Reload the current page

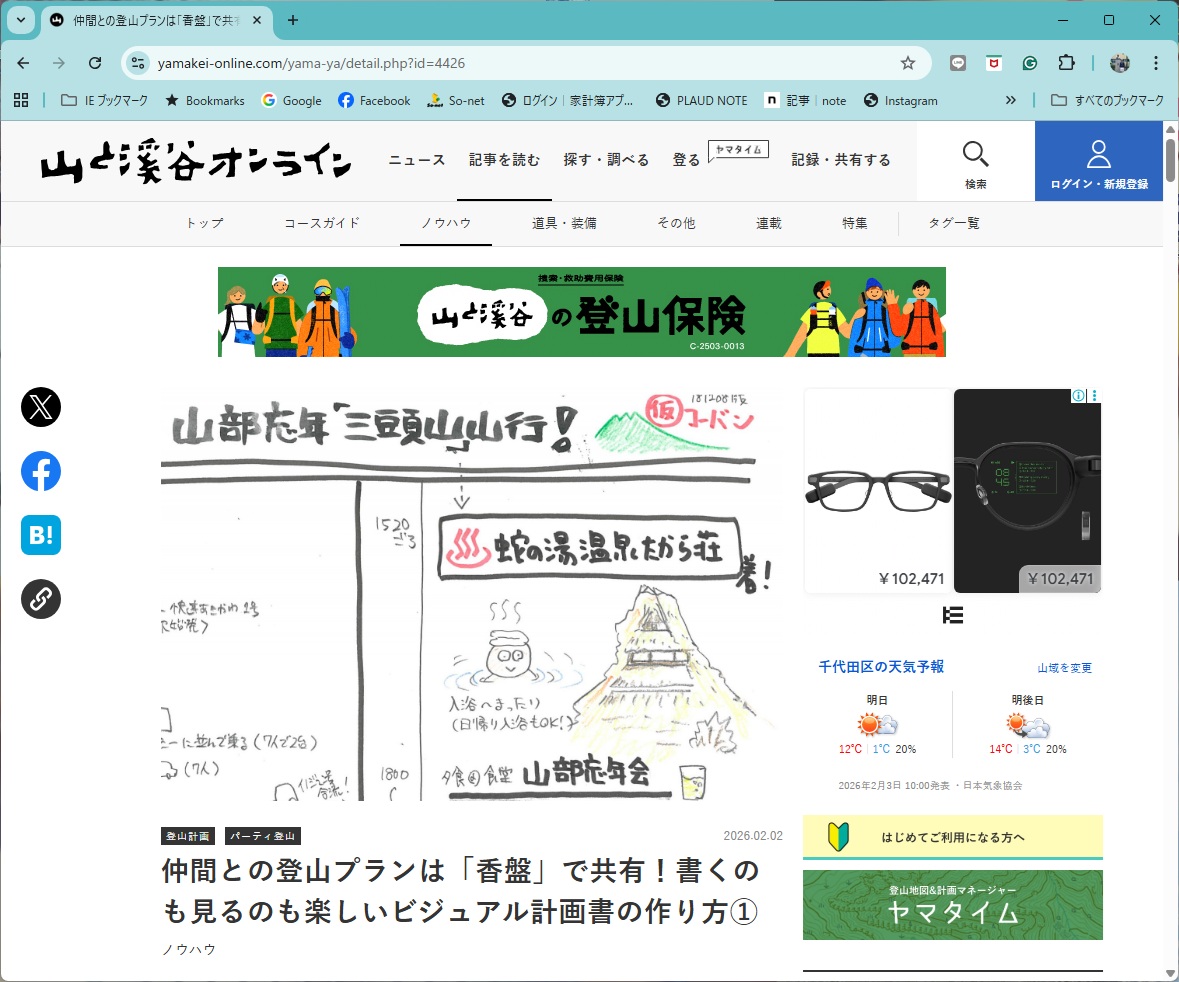pos(95,61)
